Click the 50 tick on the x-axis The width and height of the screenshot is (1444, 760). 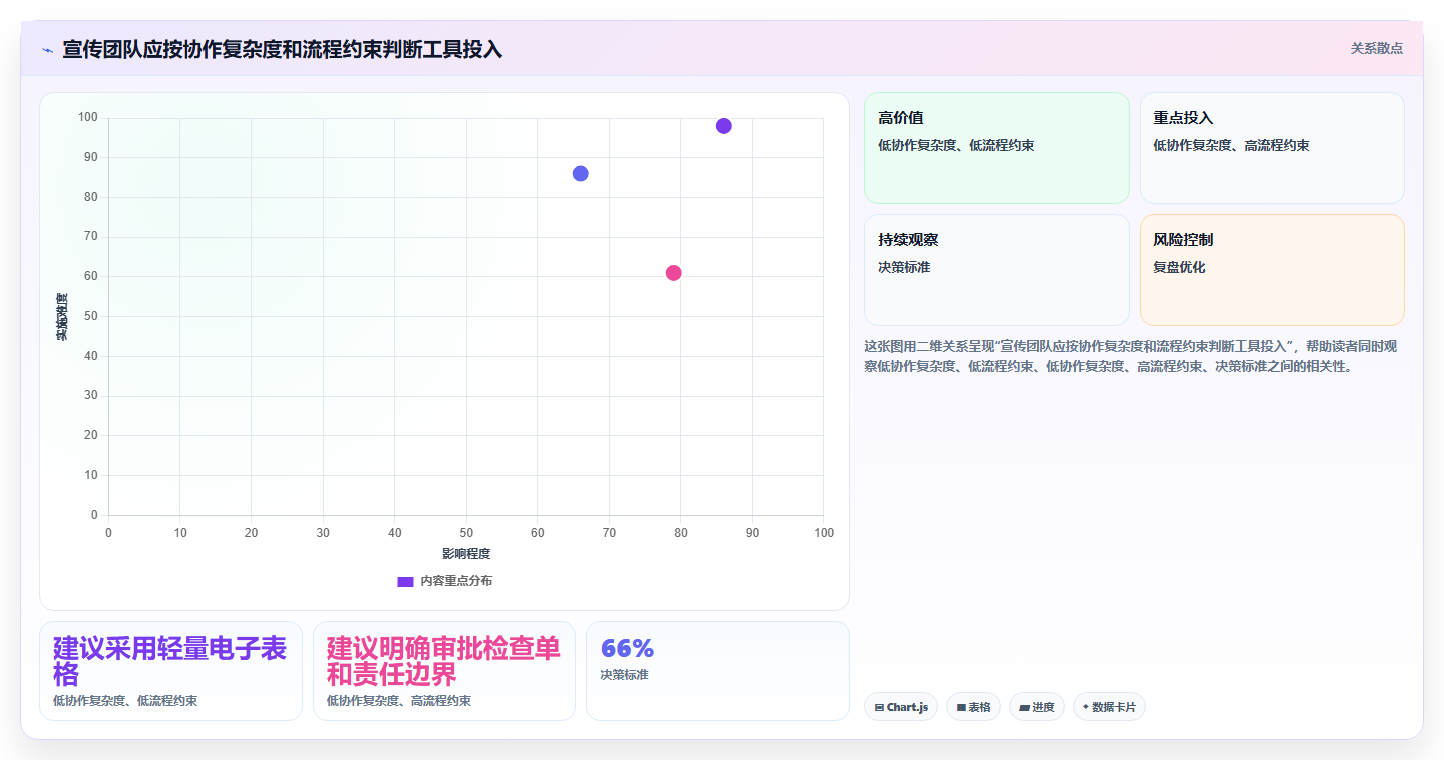(x=466, y=533)
